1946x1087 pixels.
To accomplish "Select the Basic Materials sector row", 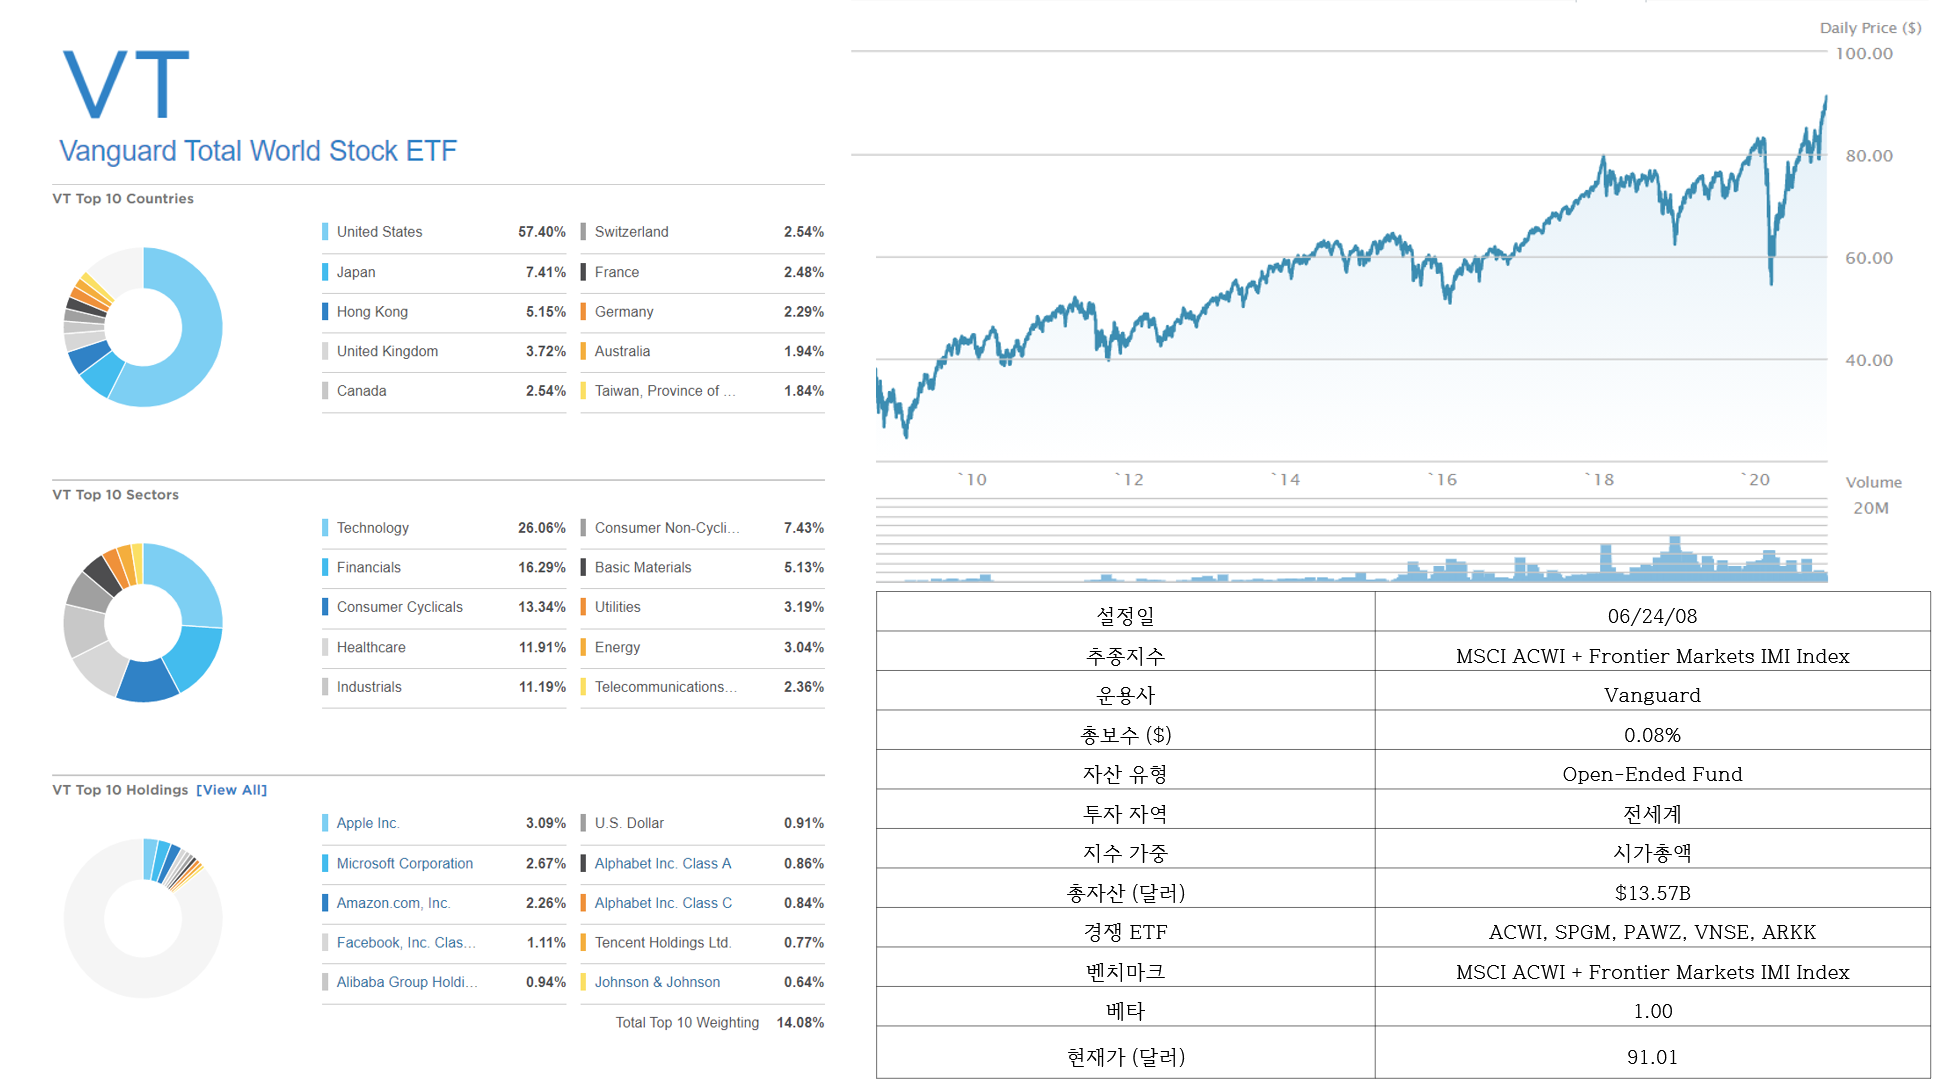I will coord(702,567).
